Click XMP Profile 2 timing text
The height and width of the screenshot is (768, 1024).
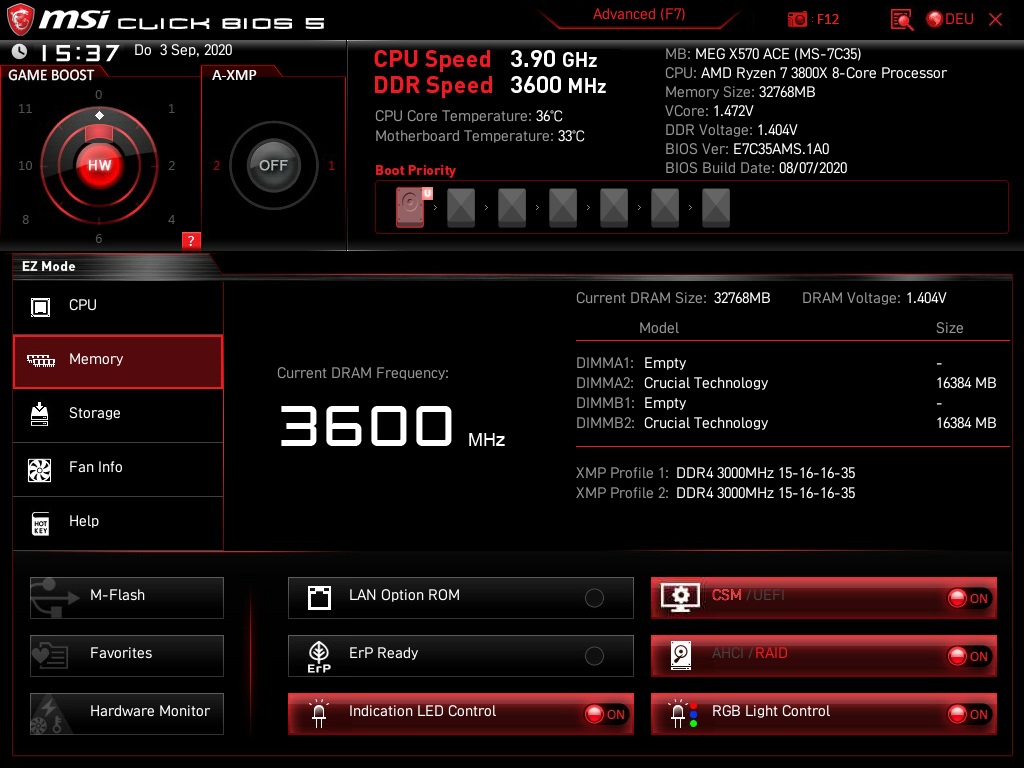(765, 493)
